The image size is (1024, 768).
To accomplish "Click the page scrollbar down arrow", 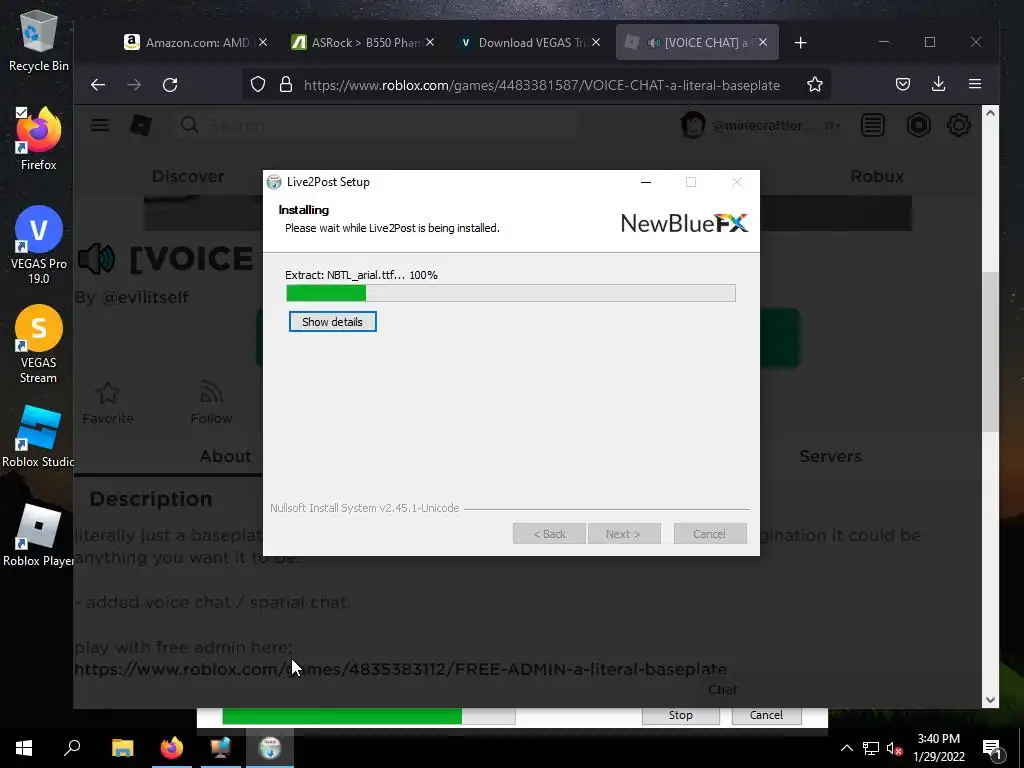I will tap(990, 699).
